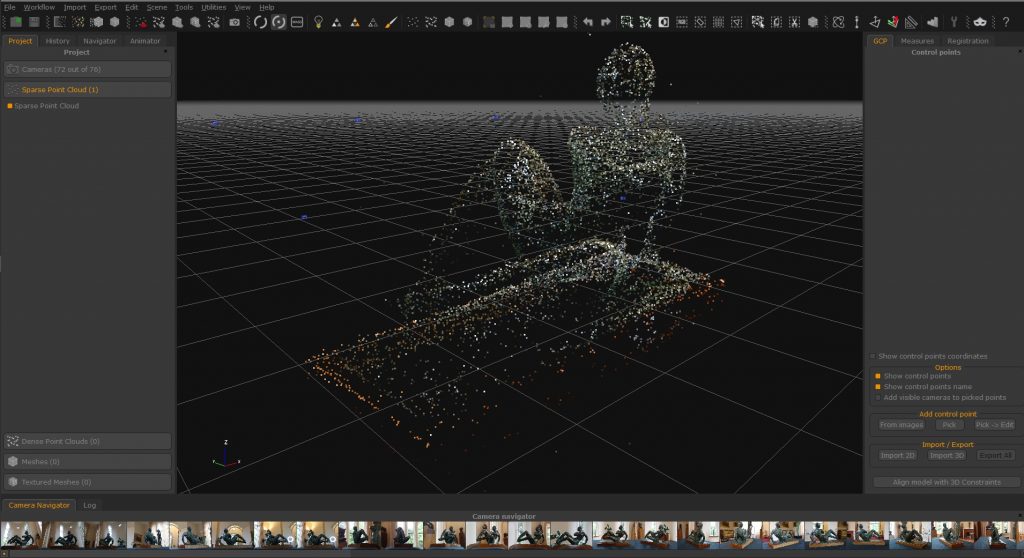The height and width of the screenshot is (558, 1024).
Task: Switch to the Measures tab
Action: (916, 41)
